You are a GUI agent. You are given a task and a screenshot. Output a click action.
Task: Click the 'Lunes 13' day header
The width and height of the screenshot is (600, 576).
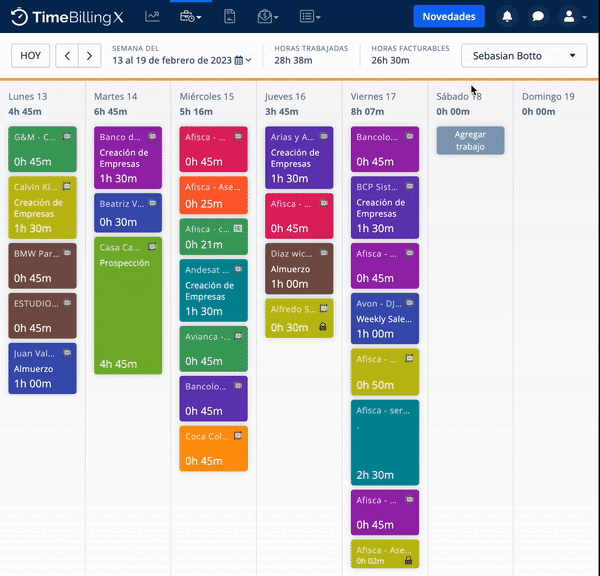[x=28, y=96]
